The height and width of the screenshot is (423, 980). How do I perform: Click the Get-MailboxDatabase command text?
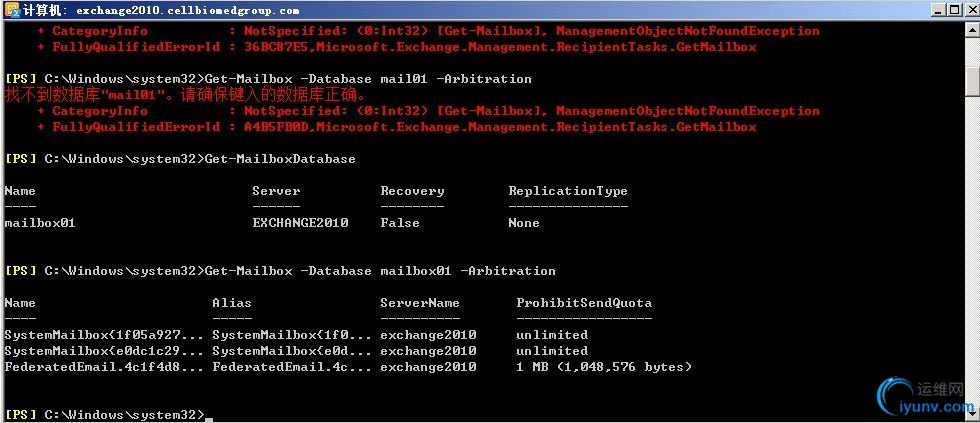[x=281, y=159]
